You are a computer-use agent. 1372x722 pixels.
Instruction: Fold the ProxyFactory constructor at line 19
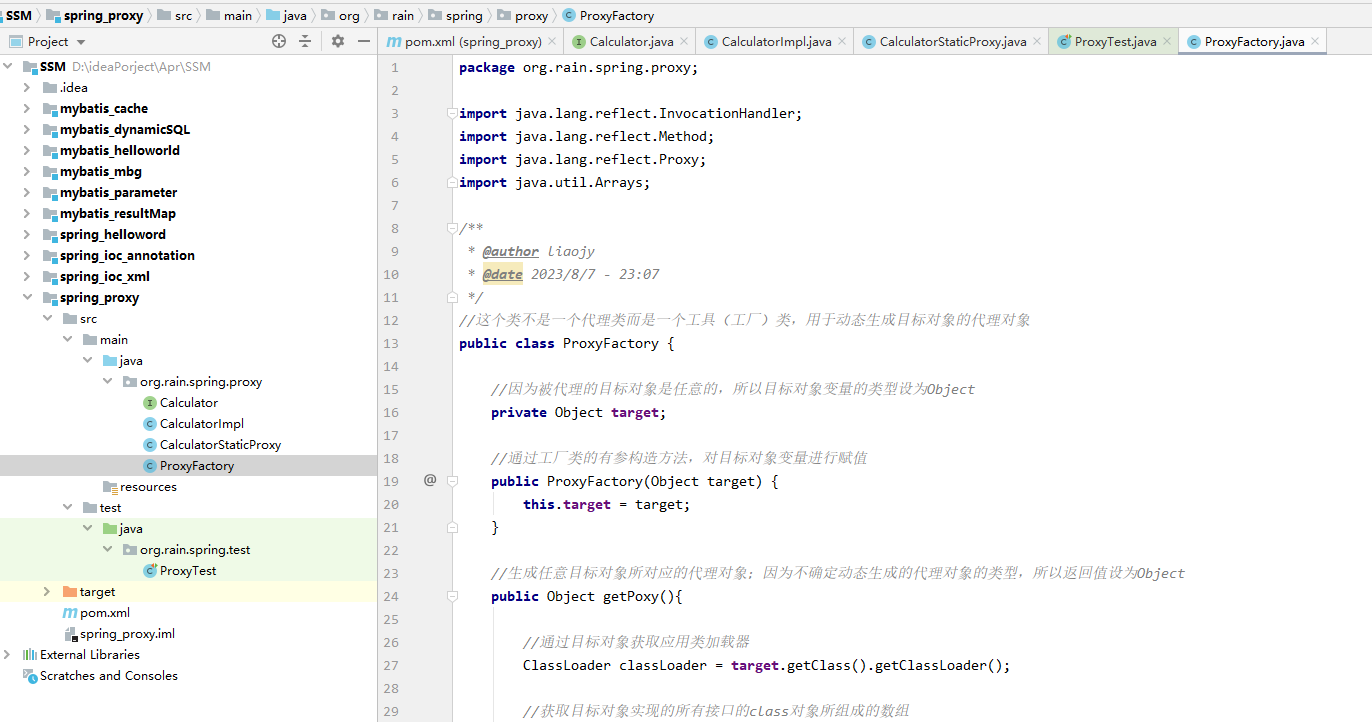click(452, 481)
